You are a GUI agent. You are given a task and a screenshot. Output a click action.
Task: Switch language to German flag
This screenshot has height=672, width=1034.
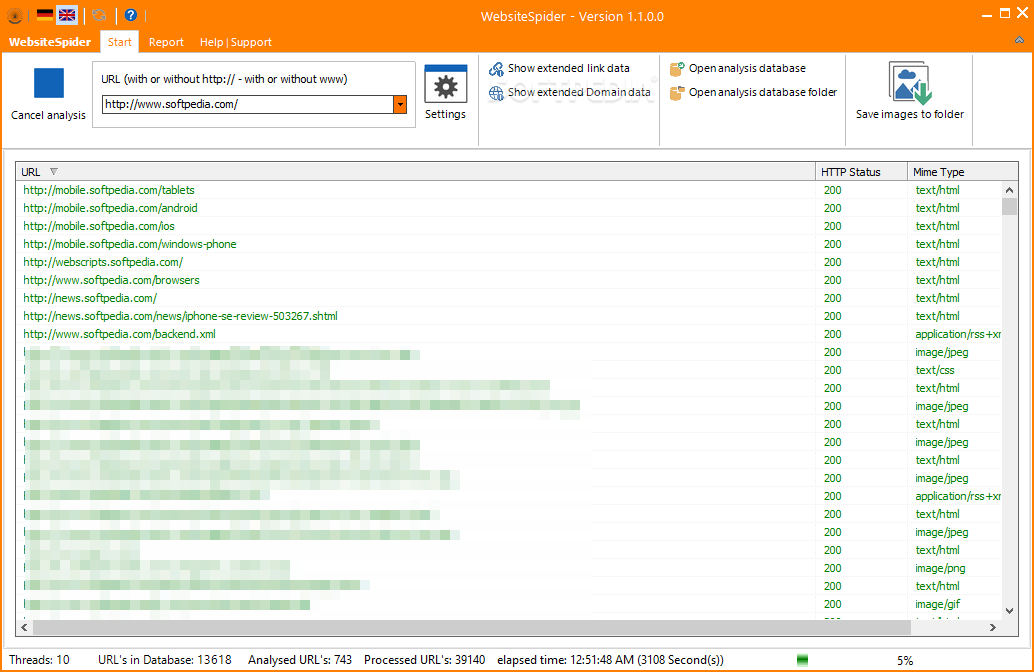[x=45, y=15]
